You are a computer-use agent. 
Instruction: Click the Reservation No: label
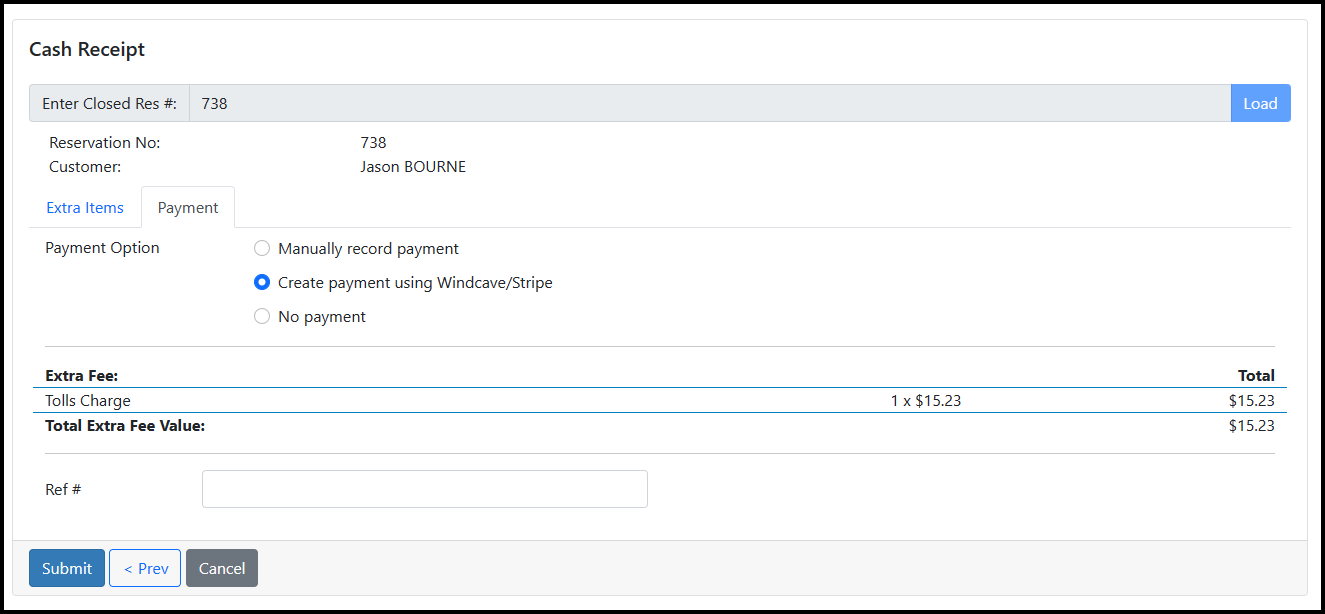click(x=104, y=143)
